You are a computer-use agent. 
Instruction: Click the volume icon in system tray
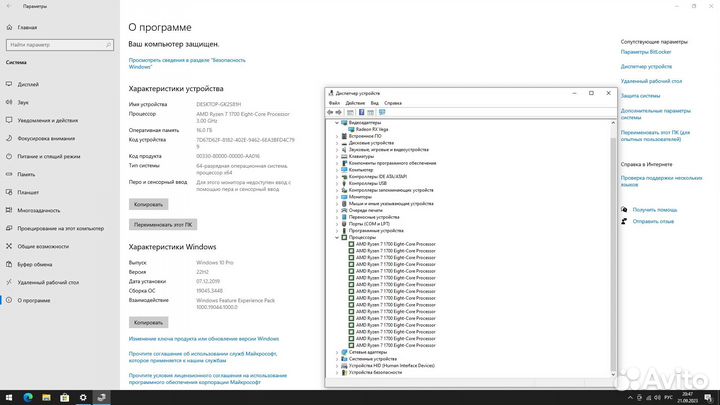(658, 398)
